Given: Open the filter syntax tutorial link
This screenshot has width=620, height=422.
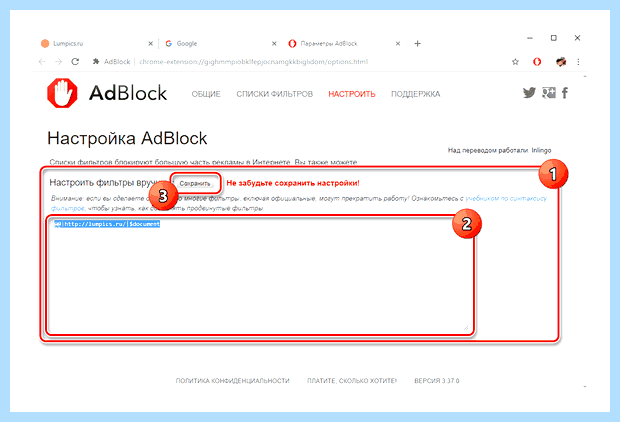Looking at the screenshot, I should [506, 199].
